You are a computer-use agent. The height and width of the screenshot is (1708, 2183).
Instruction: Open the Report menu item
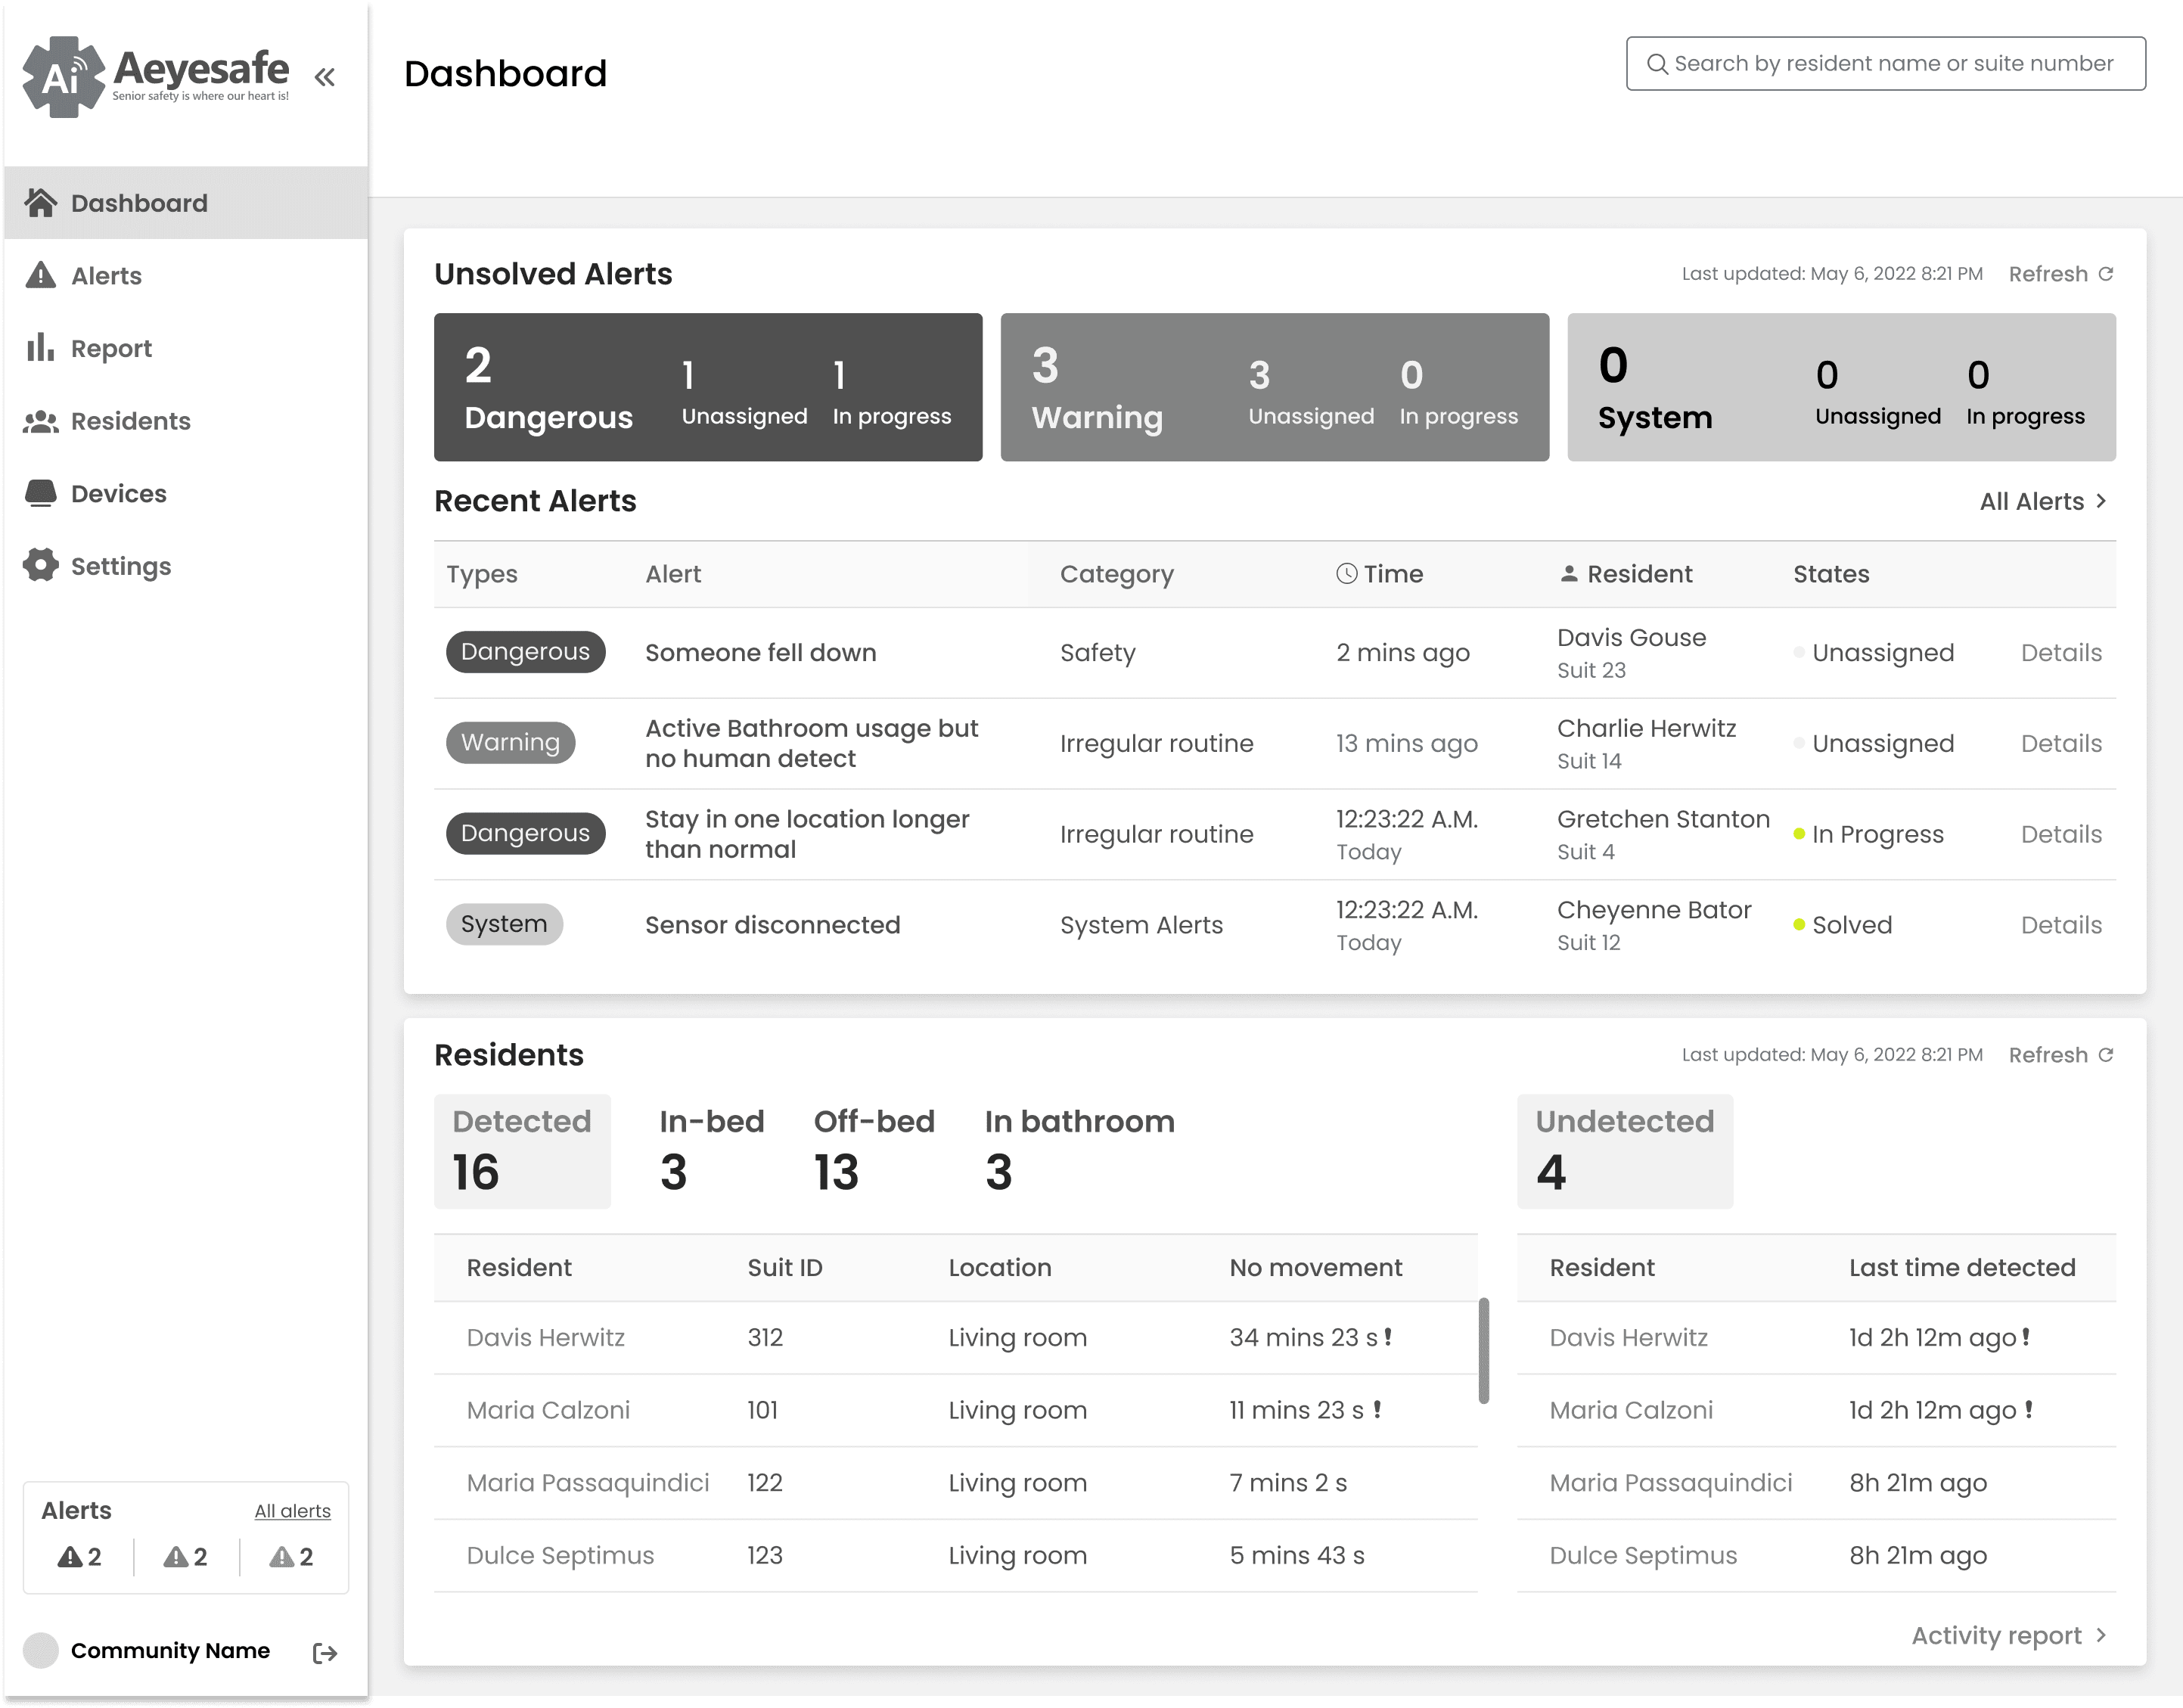186,348
